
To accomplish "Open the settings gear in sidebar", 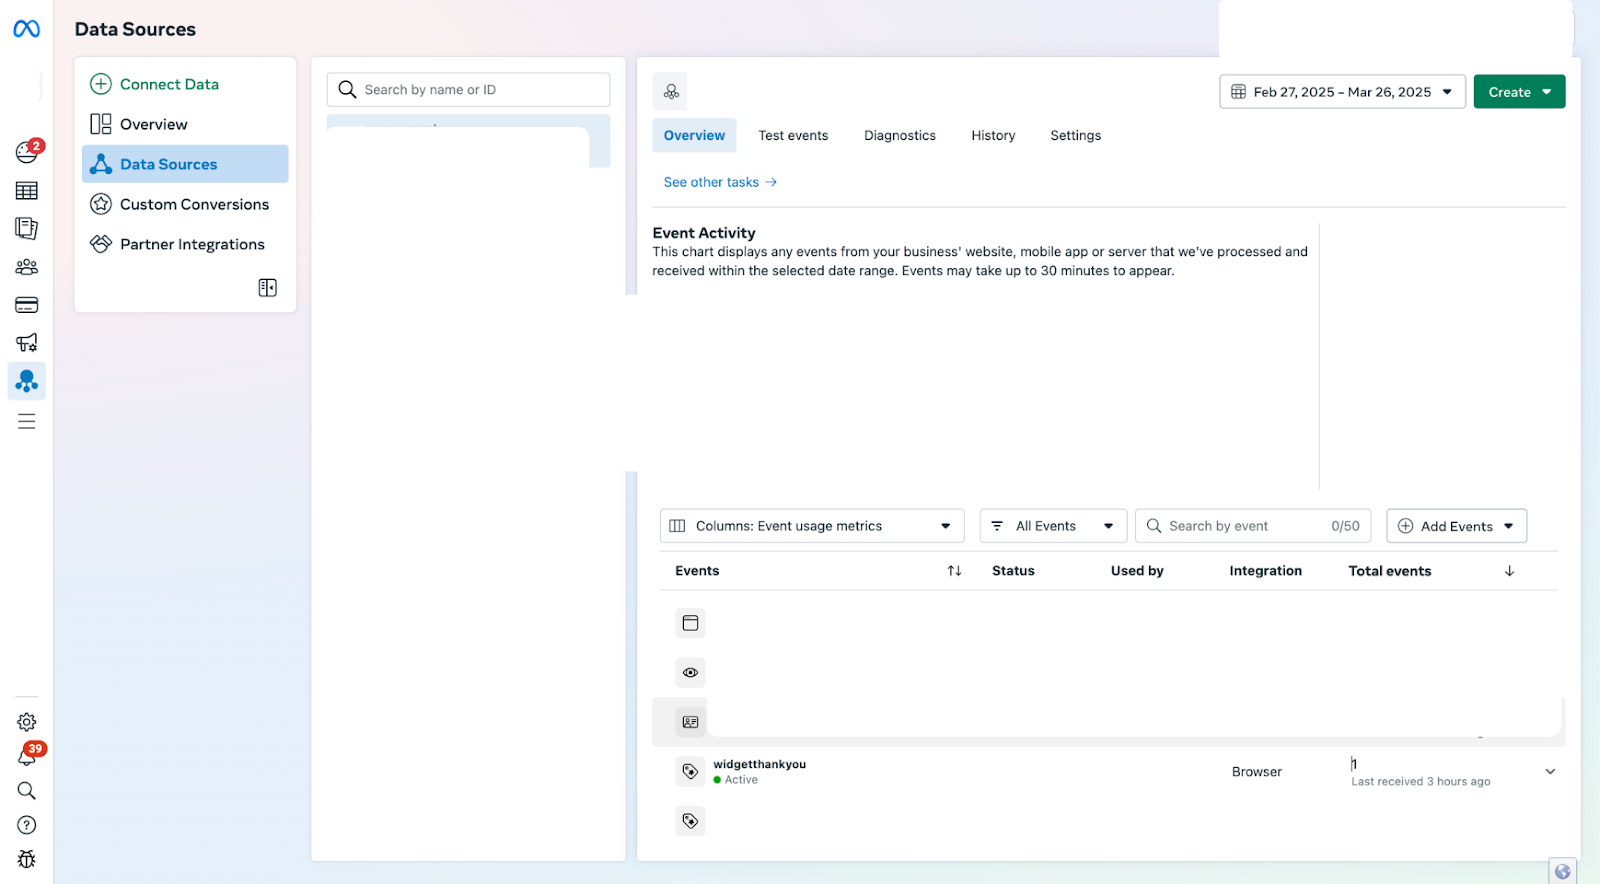I will [27, 722].
